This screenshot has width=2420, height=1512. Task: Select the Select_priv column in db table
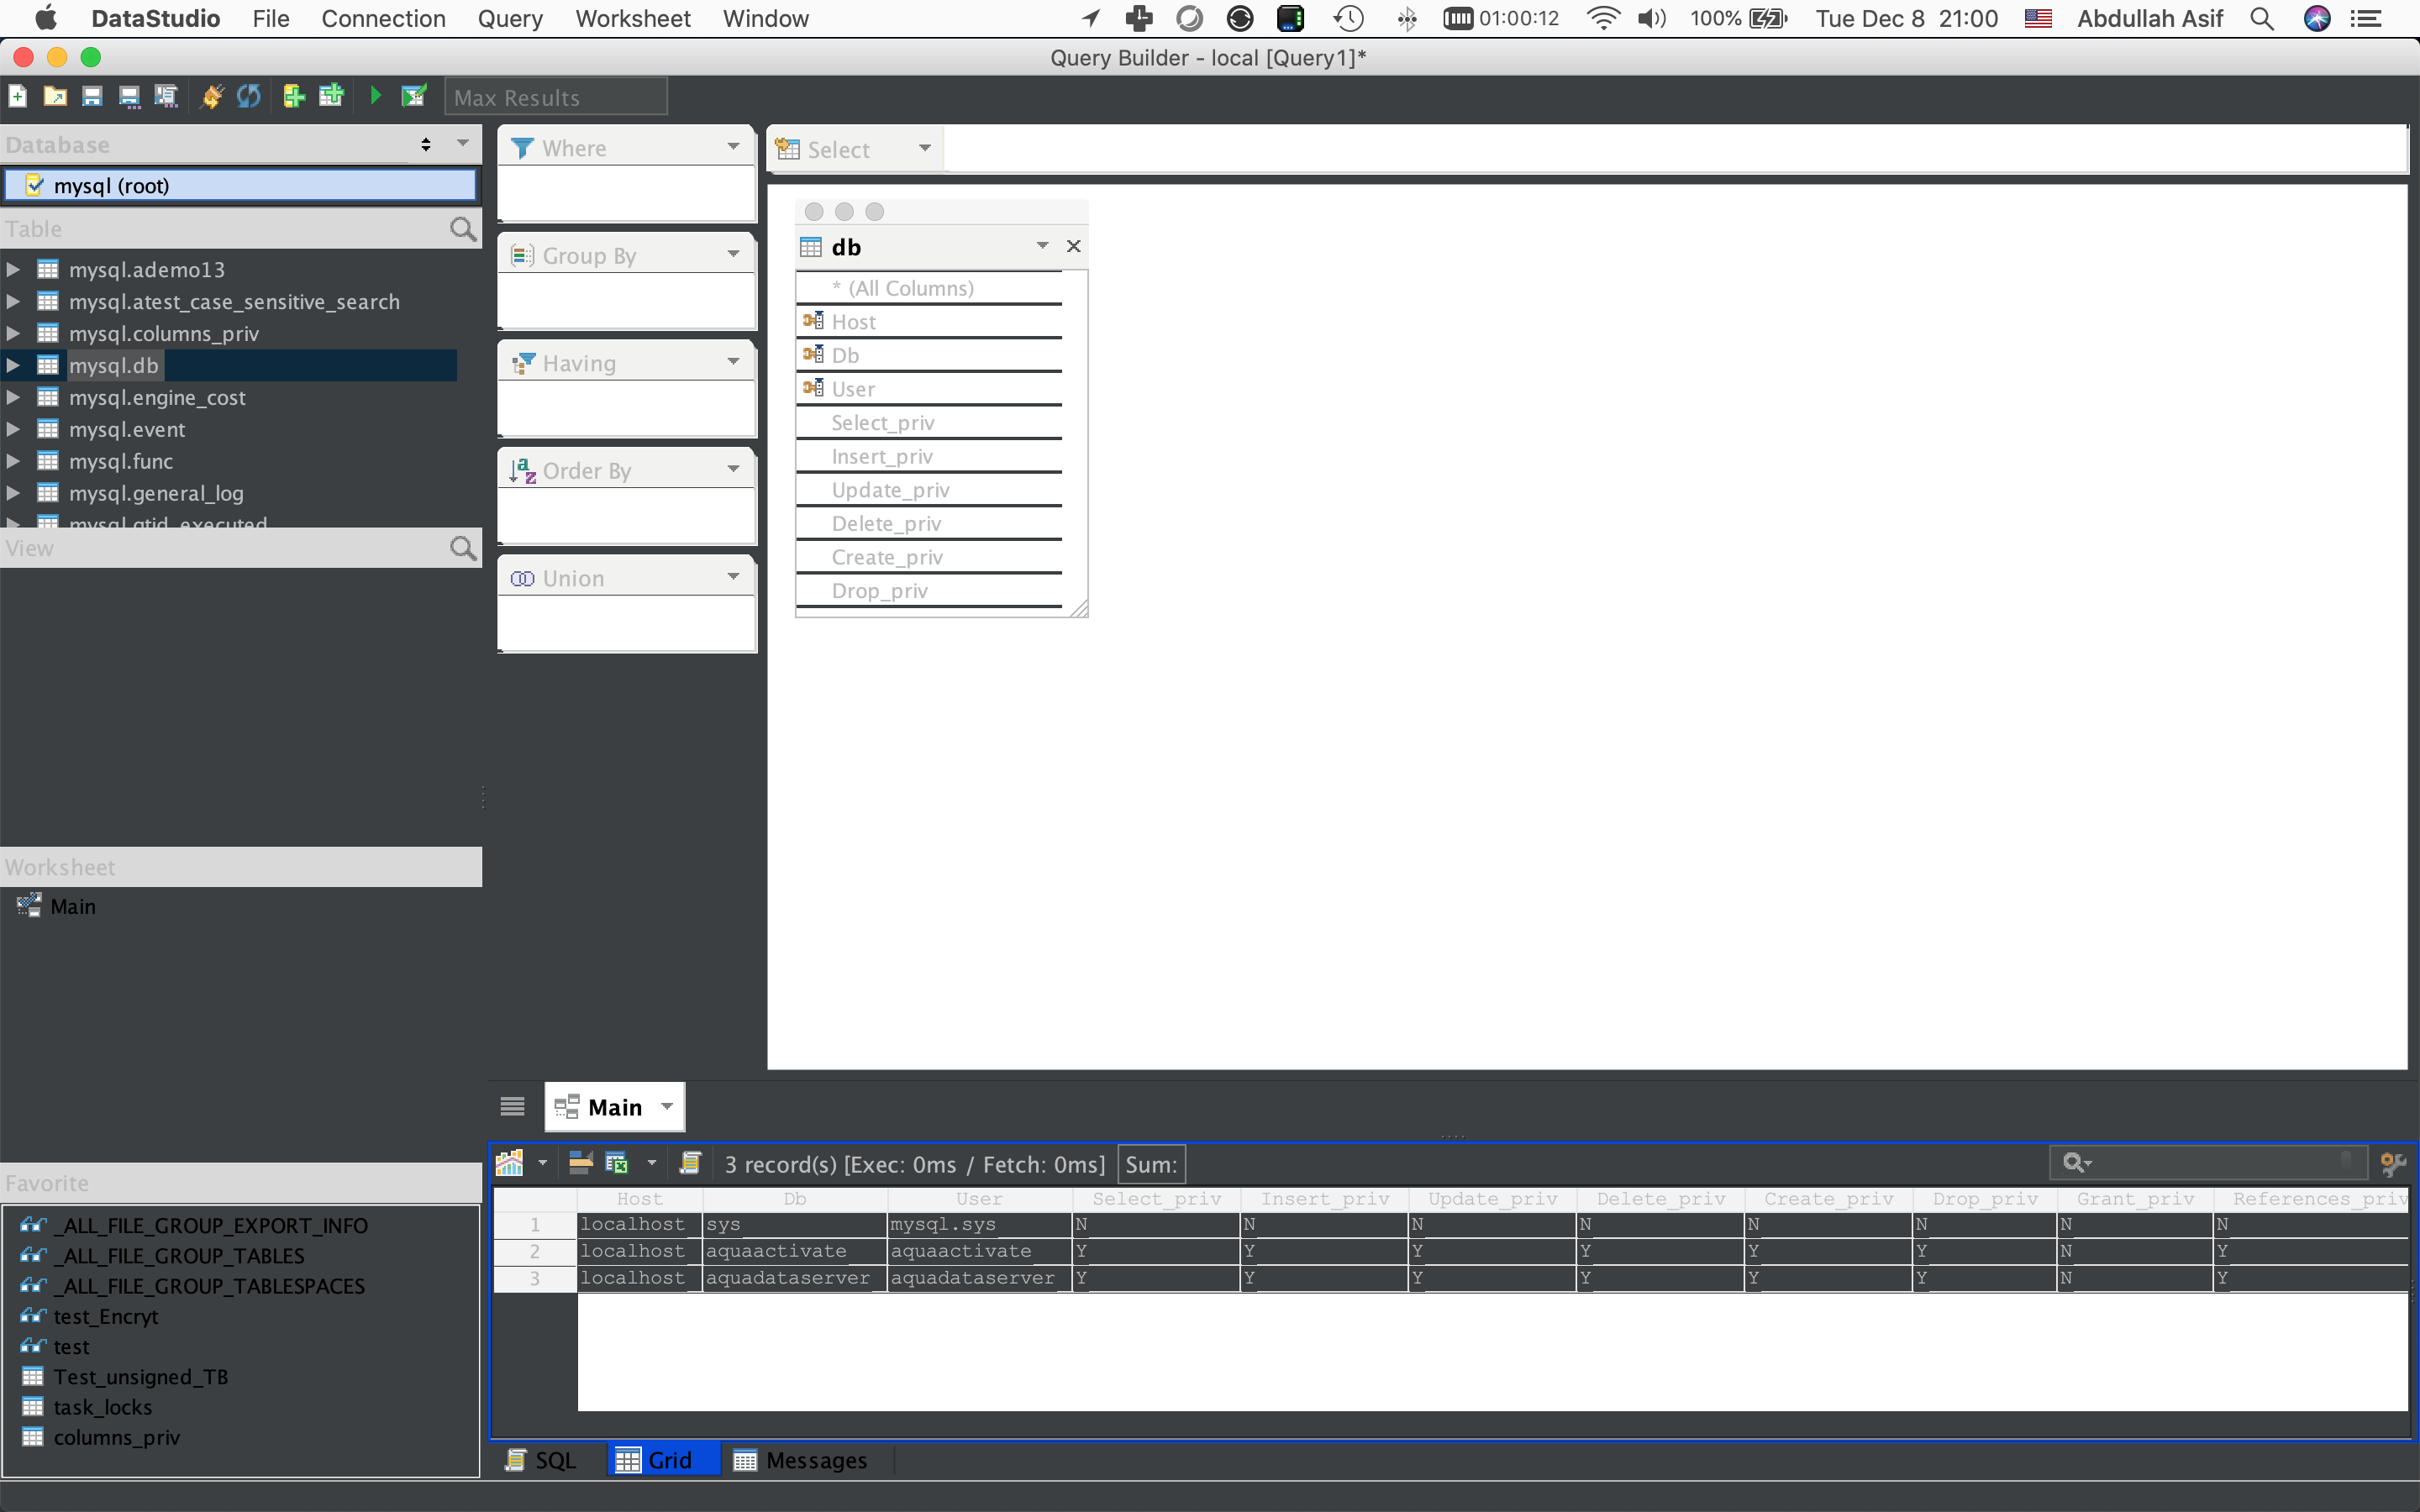882,423
